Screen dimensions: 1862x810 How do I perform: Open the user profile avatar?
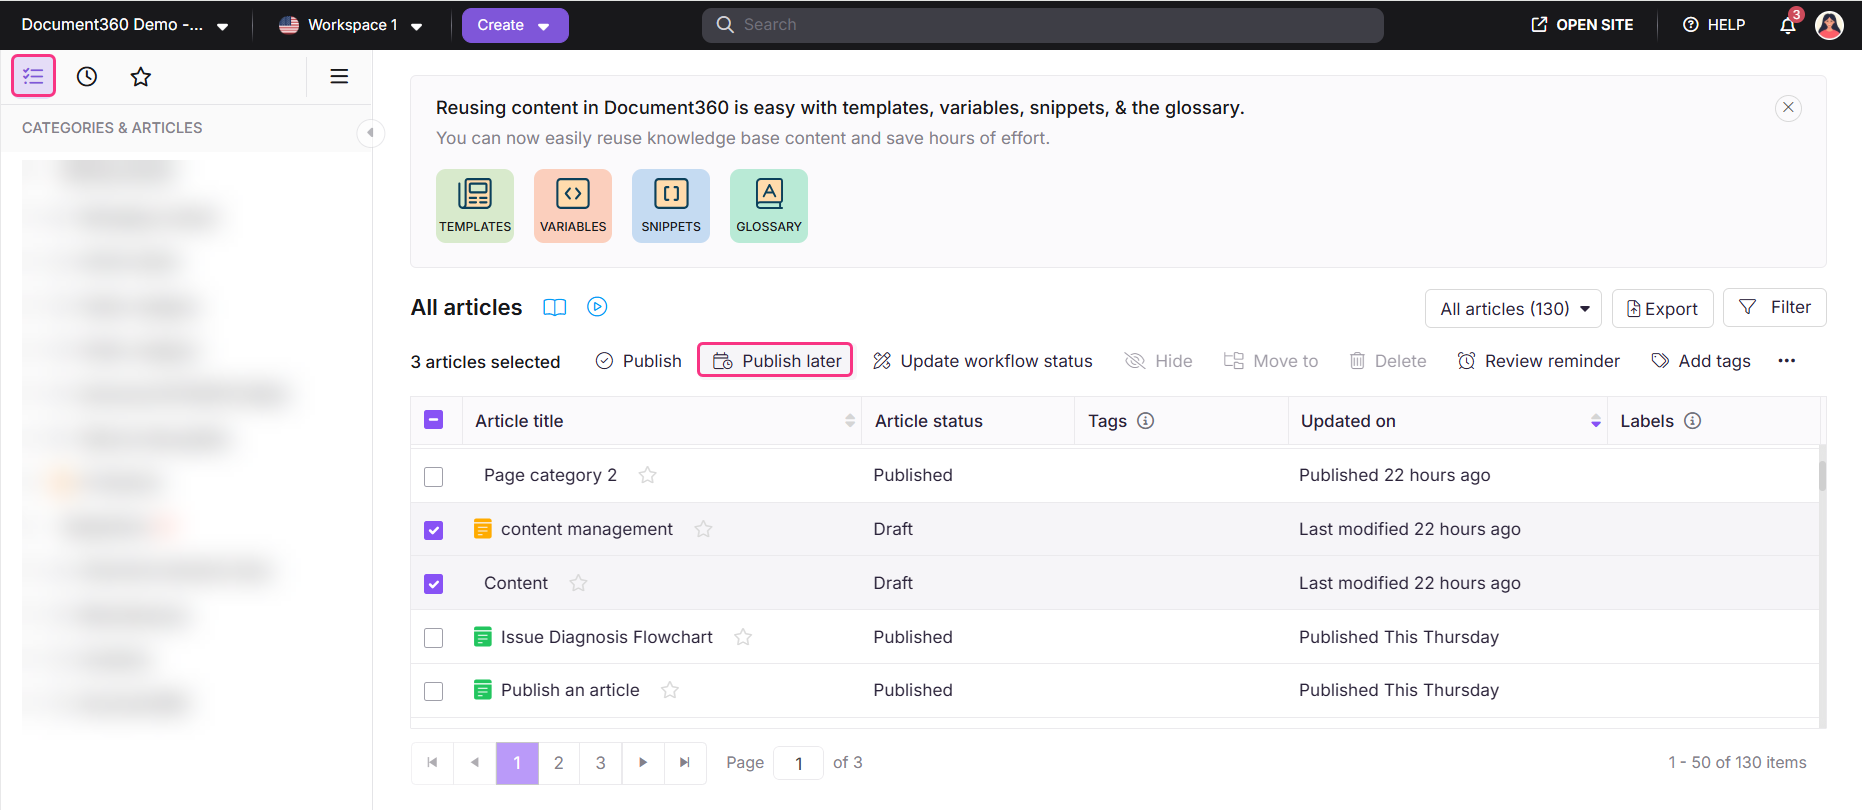pos(1830,25)
